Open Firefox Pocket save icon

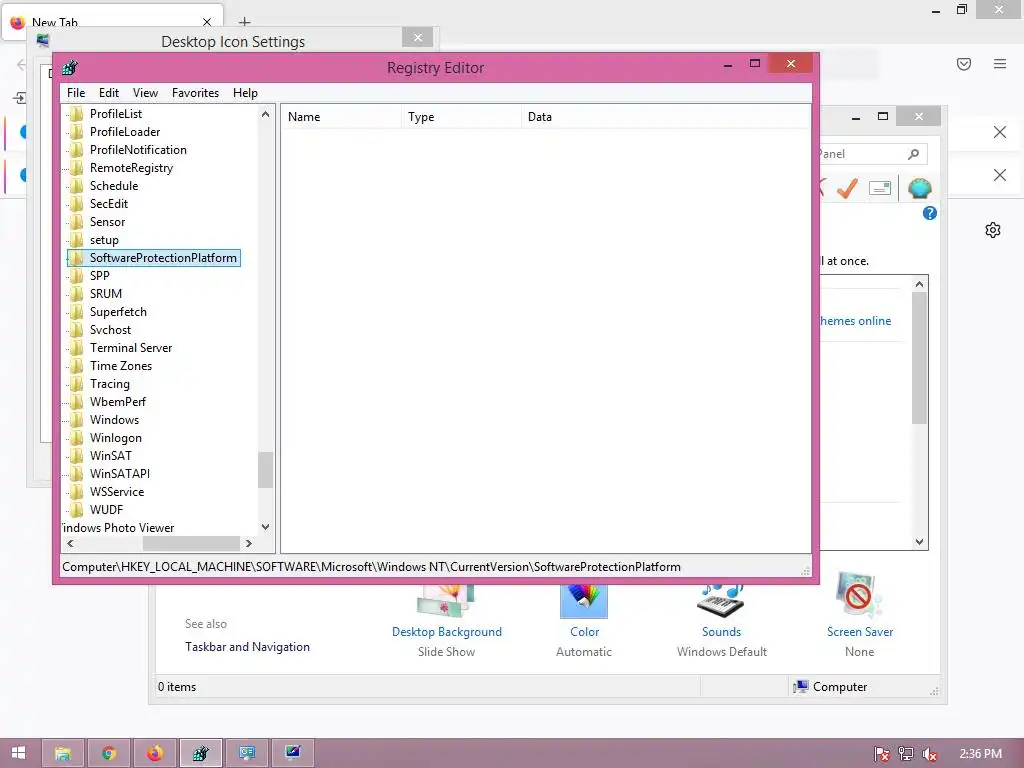point(964,64)
